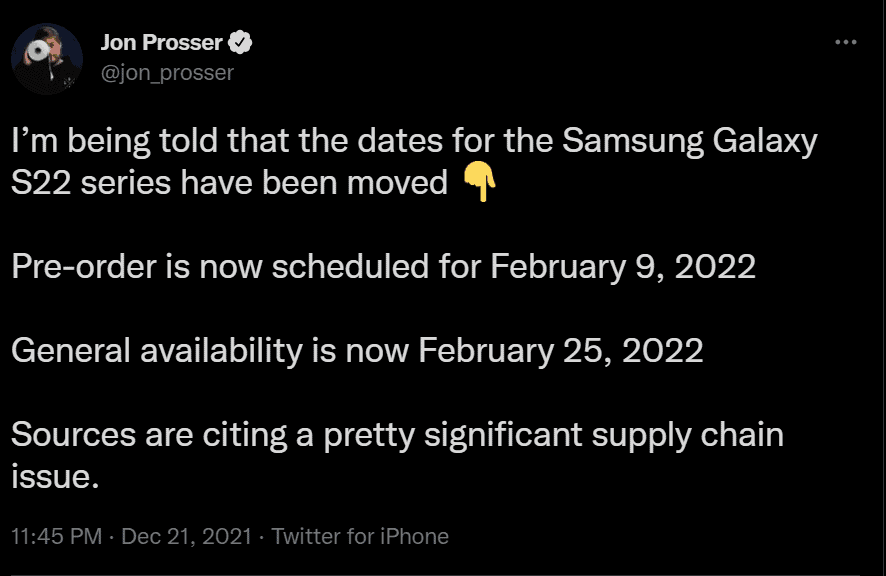
Task: Click the words 'Samsung Galaxy' in tweet
Action: [x=690, y=141]
